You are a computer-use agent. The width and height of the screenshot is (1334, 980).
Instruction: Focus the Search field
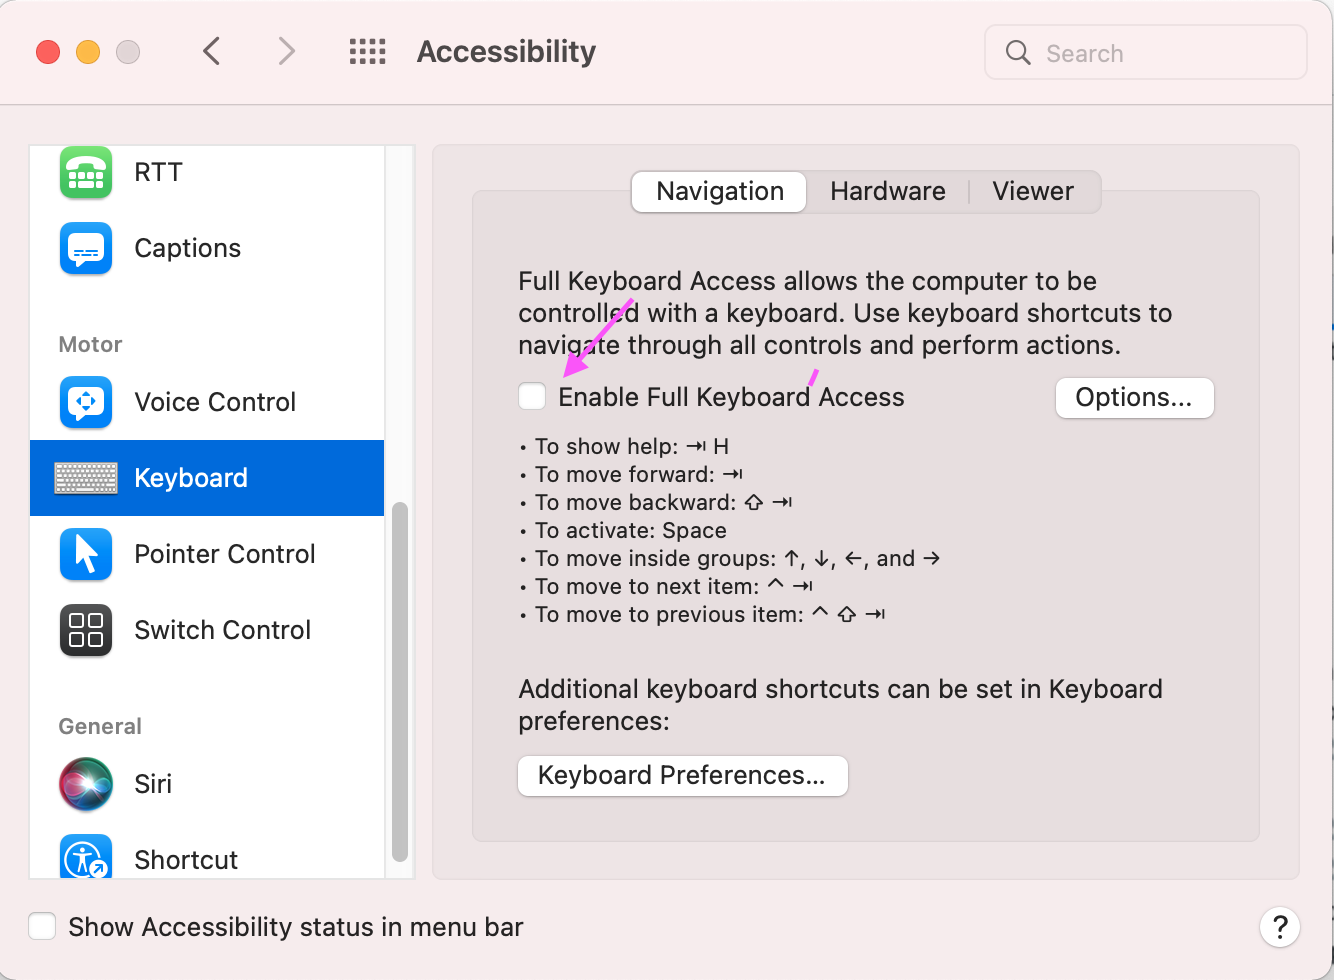1146,53
